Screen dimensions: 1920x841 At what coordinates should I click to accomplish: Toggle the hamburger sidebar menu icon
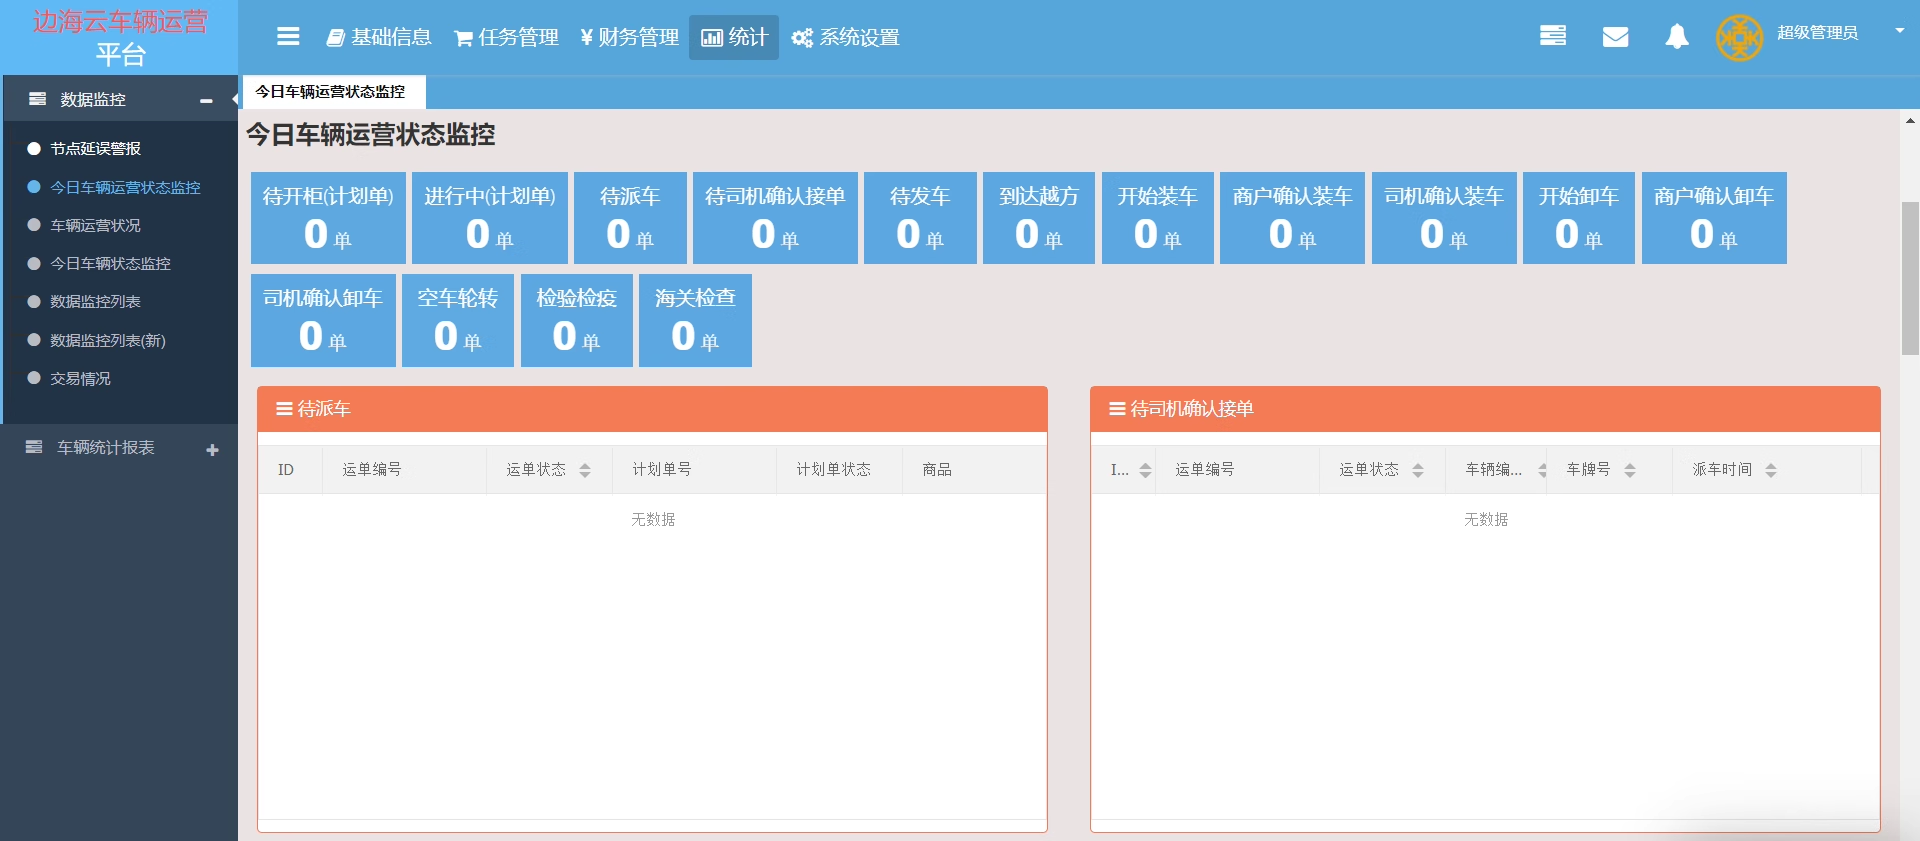pyautogui.click(x=288, y=37)
